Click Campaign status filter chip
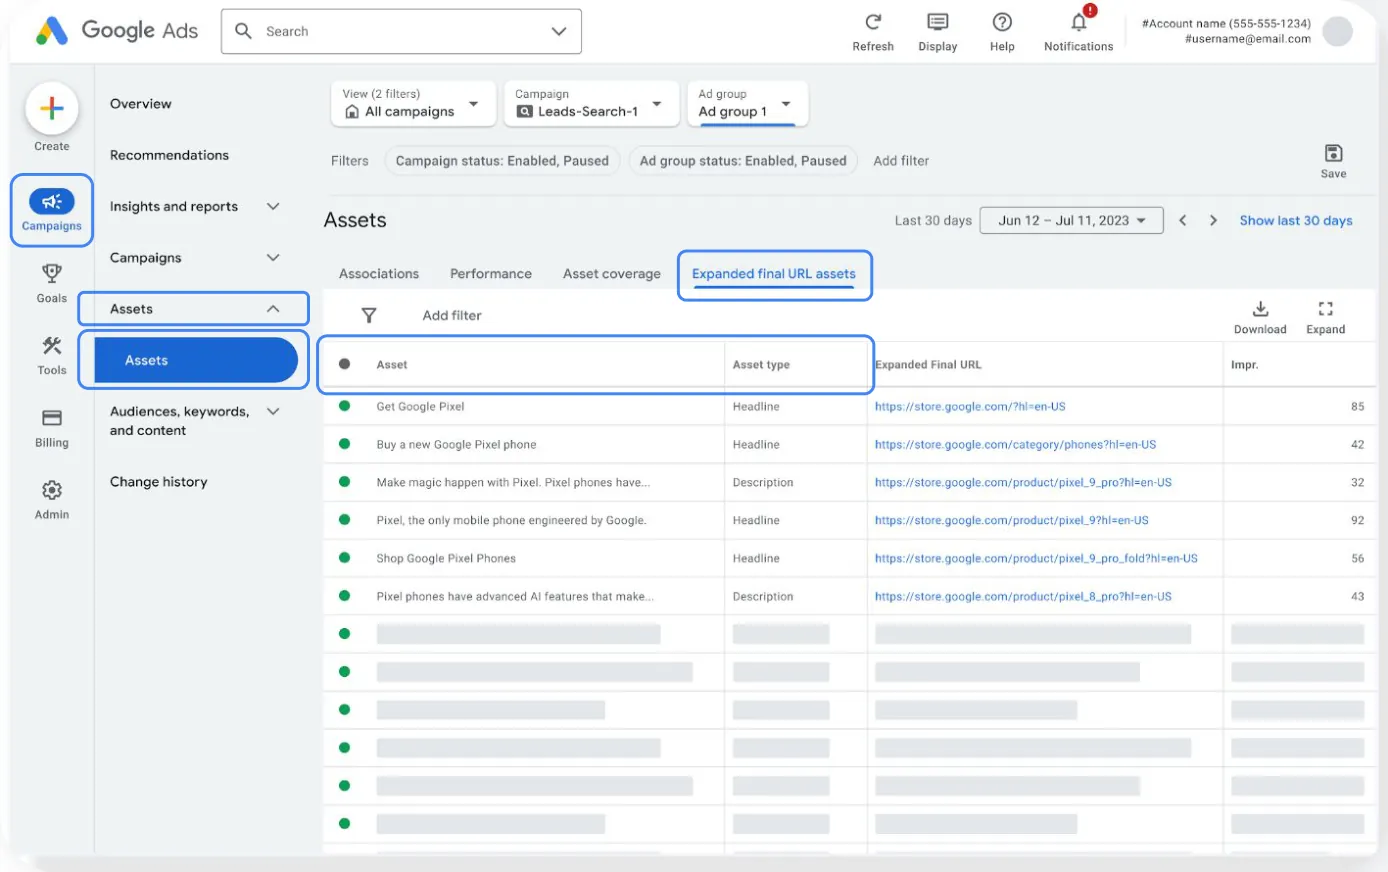This screenshot has height=872, width=1388. (502, 160)
